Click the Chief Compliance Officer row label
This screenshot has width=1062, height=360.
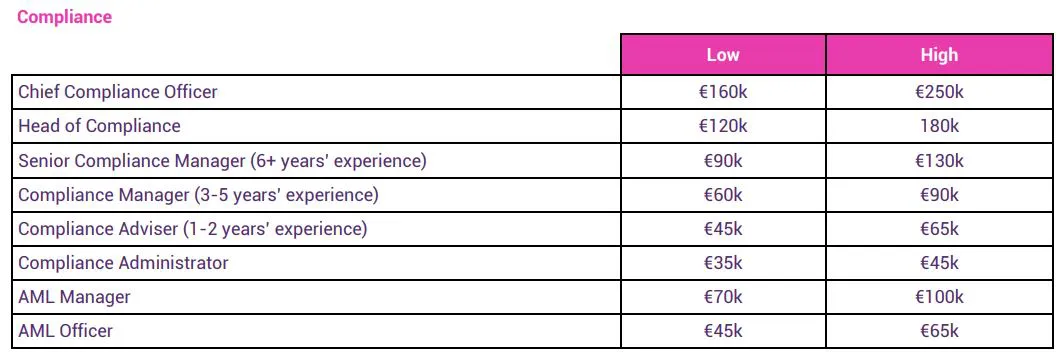(118, 92)
